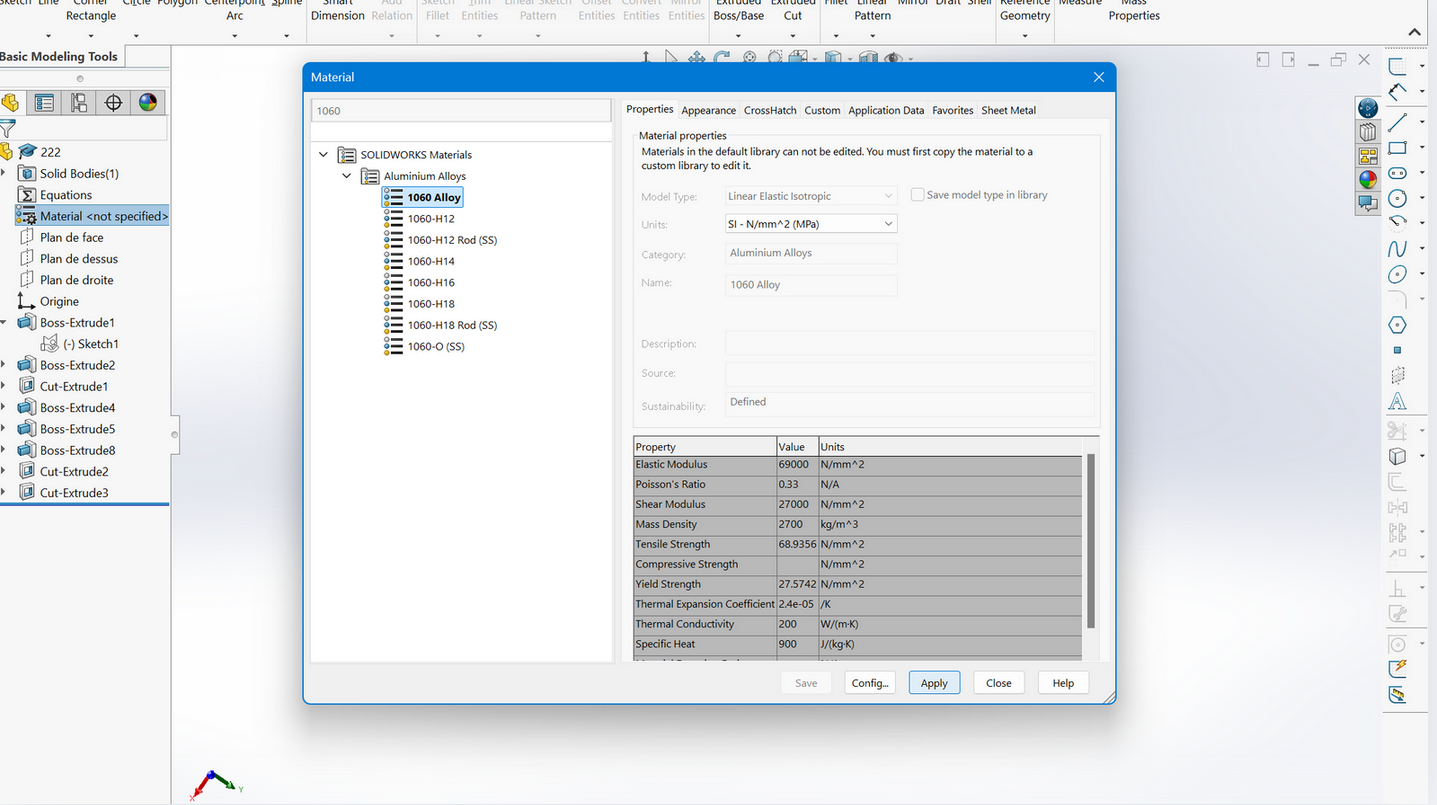The image size is (1437, 805).
Task: Open the ConfigurationManager tab icon
Action: pos(79,103)
